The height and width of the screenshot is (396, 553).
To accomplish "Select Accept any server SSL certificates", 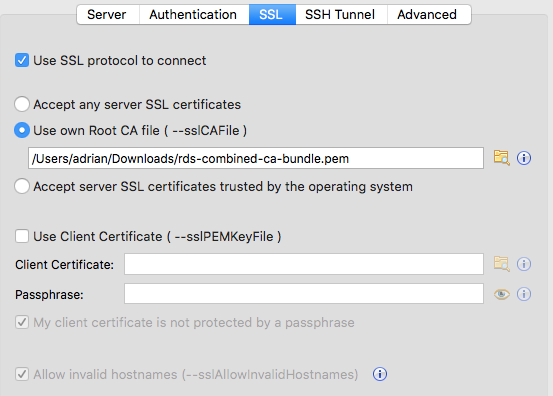I will click(22, 104).
